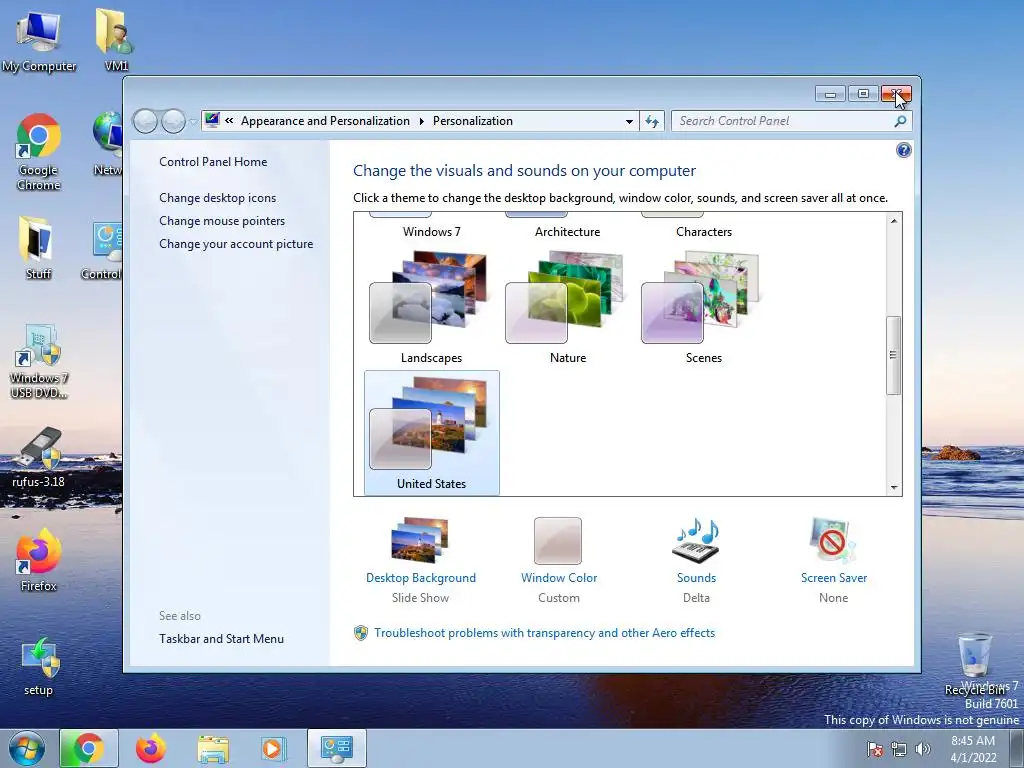1024x768 pixels.
Task: Select the Nature theme
Action: [x=568, y=307]
